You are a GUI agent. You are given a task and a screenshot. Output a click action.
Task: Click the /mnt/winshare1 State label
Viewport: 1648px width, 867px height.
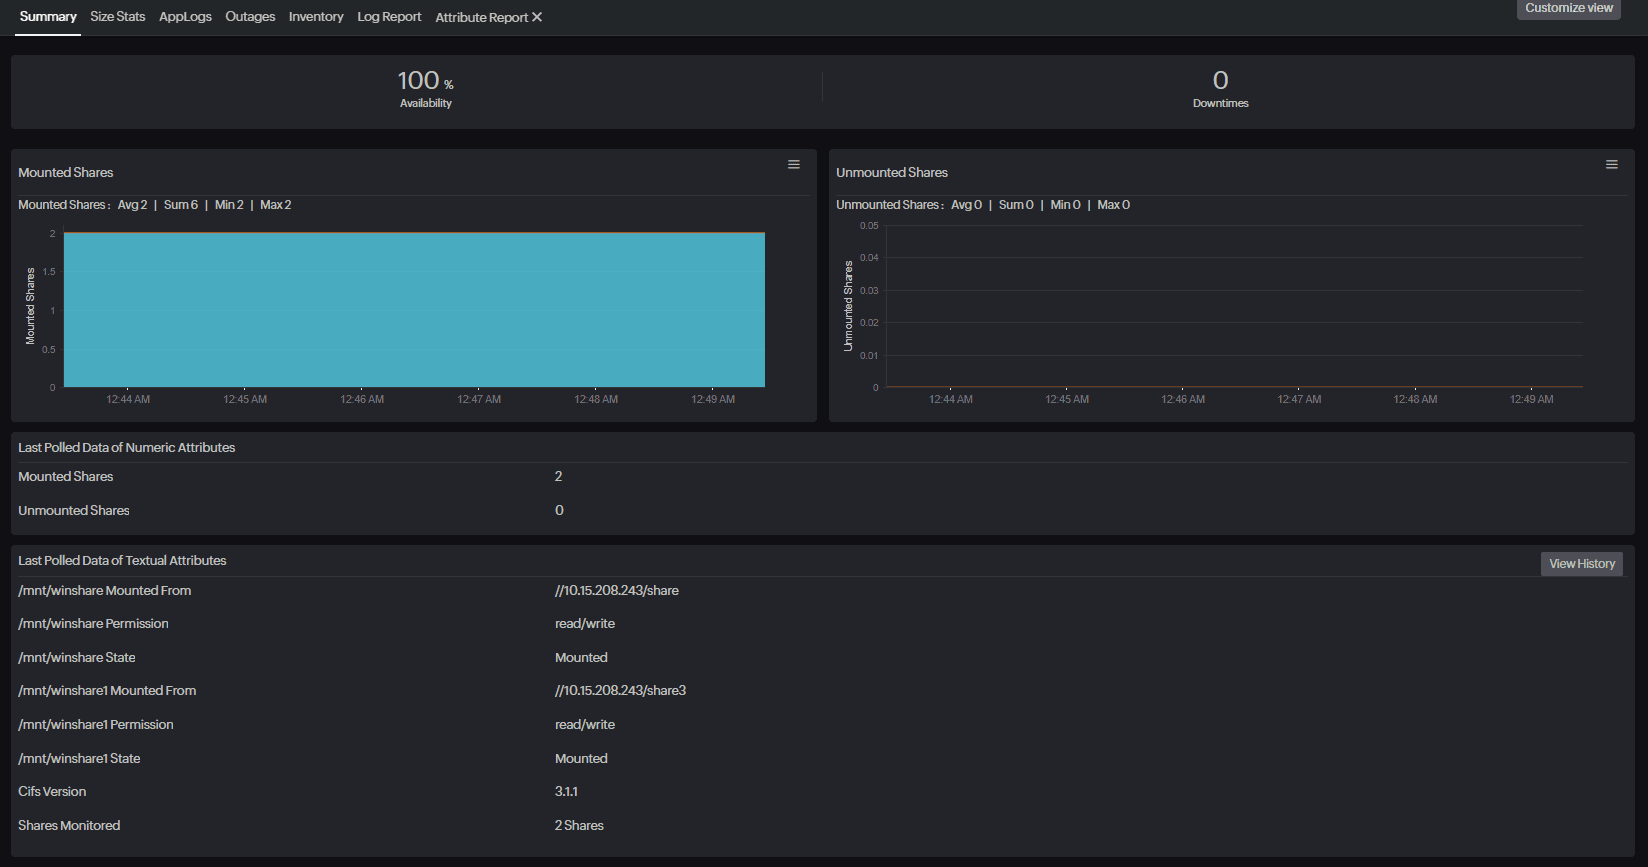point(79,759)
